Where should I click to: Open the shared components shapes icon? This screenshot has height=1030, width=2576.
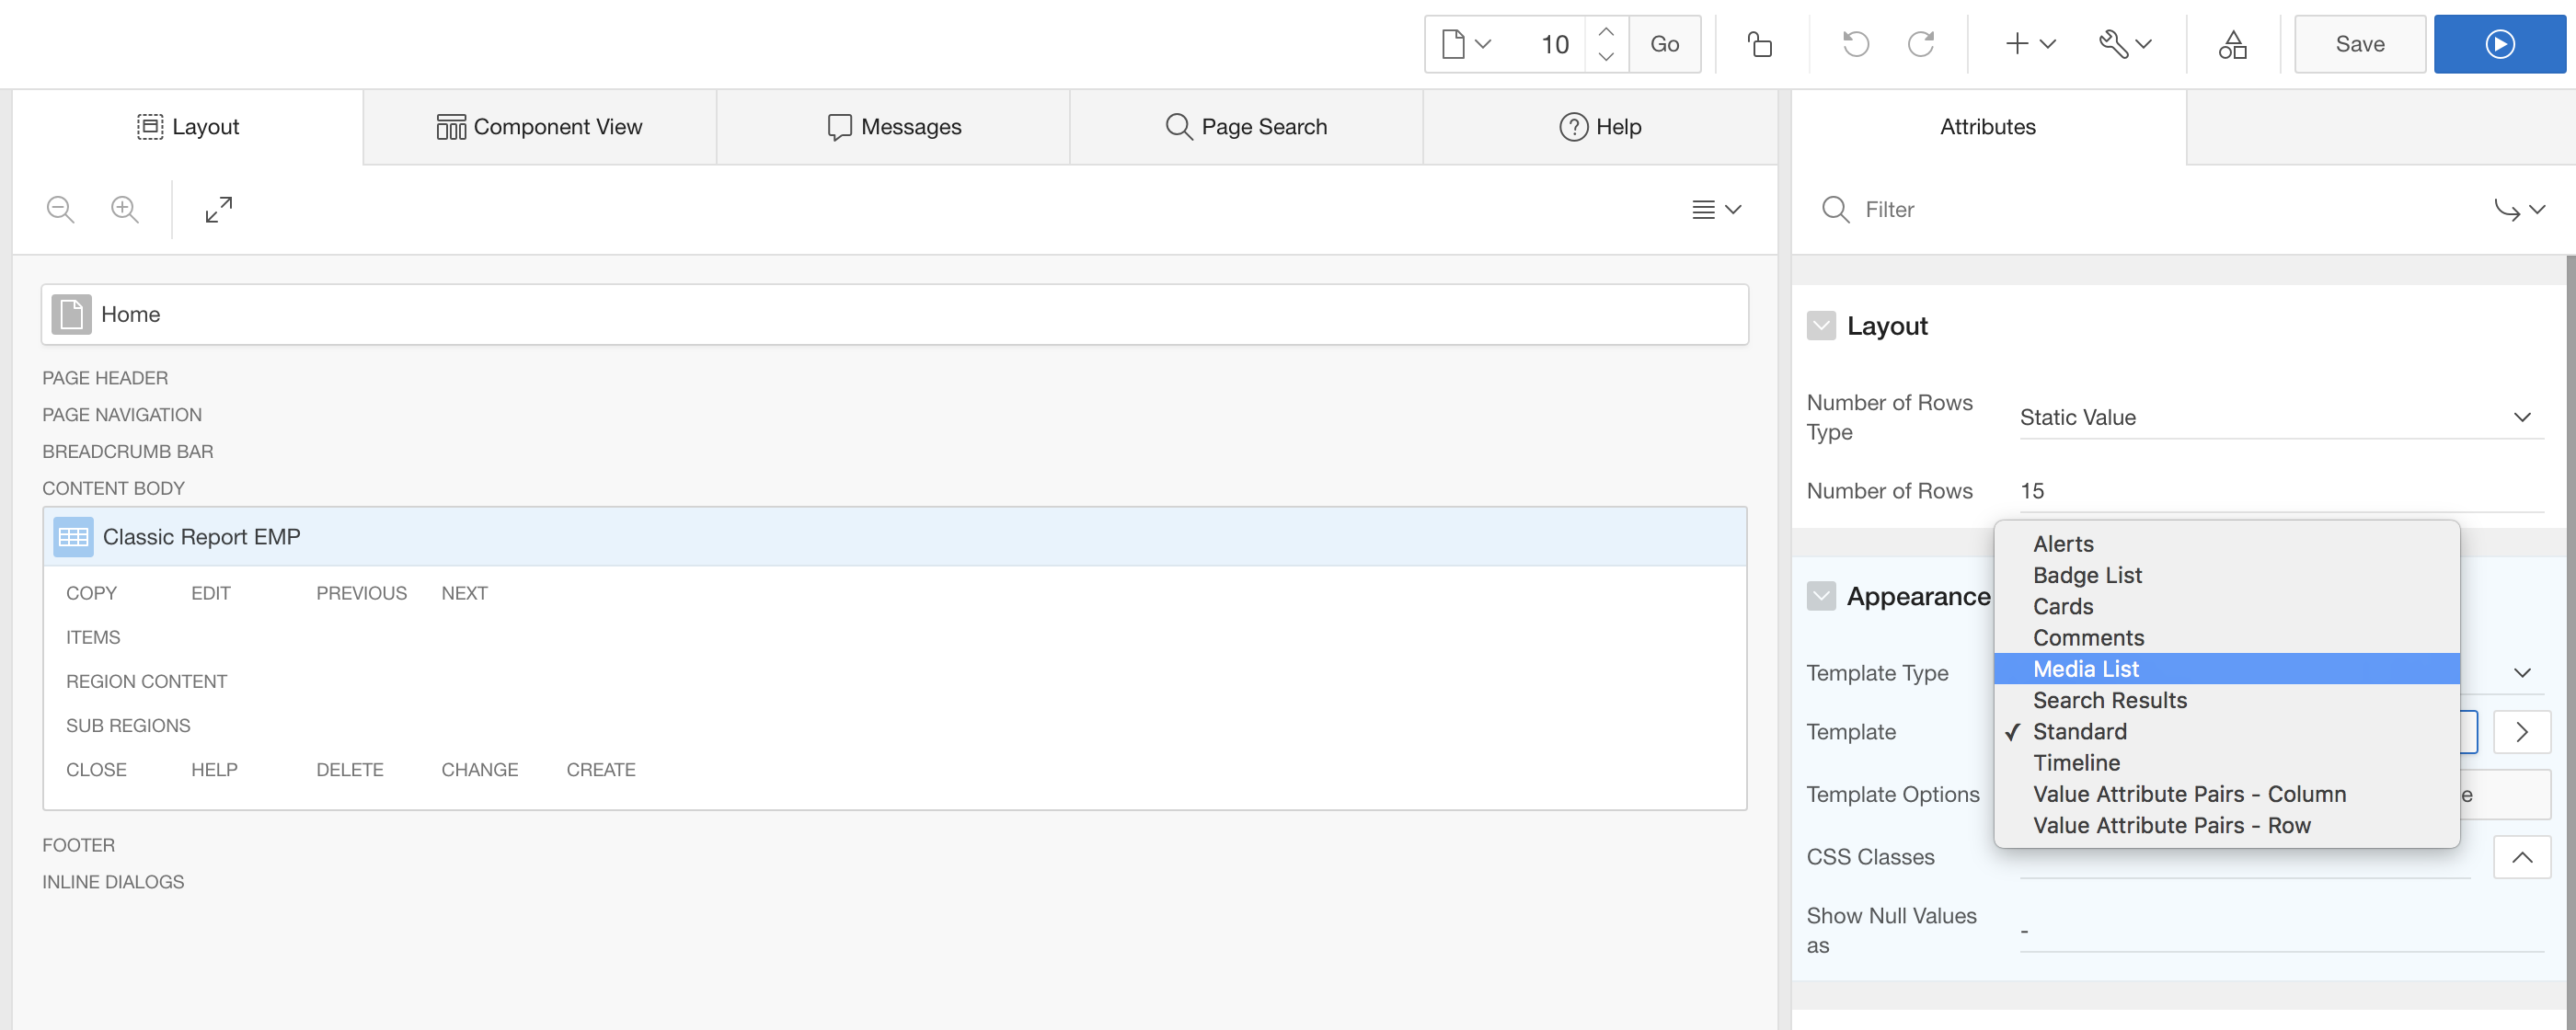pos(2232,44)
